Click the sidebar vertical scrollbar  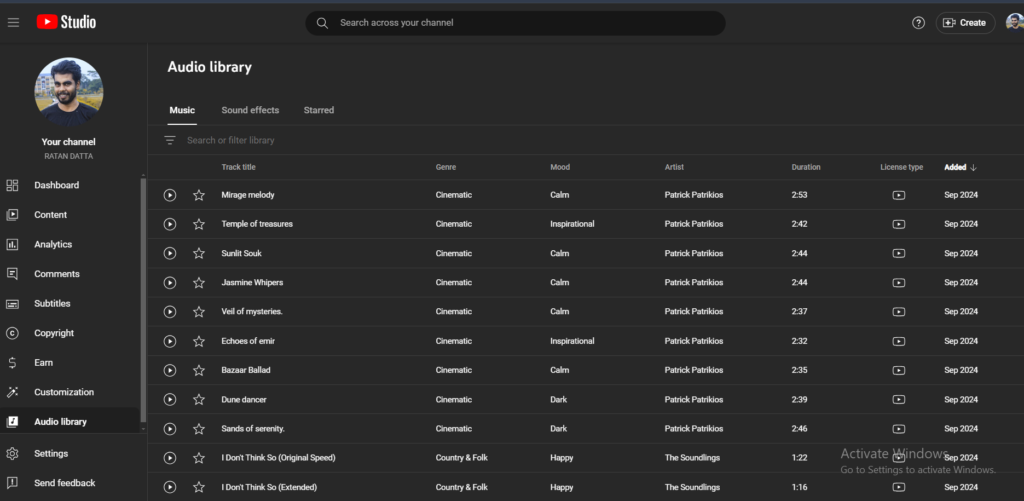click(143, 300)
